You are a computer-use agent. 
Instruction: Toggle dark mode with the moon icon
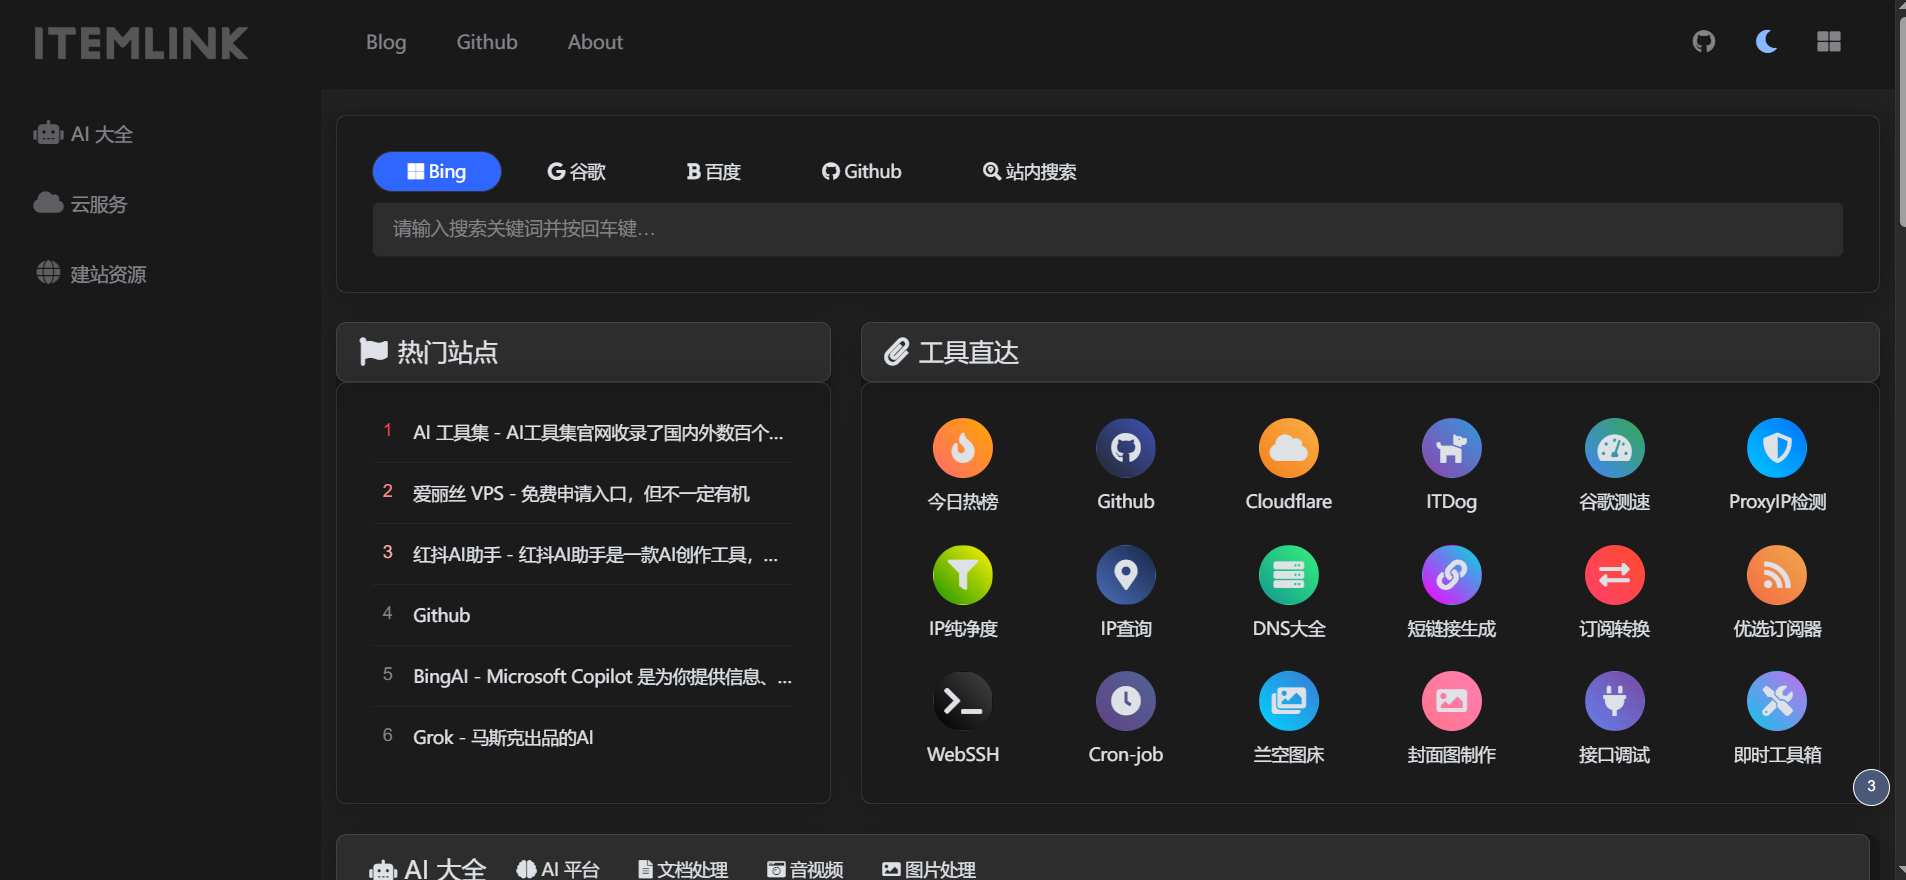click(x=1767, y=41)
